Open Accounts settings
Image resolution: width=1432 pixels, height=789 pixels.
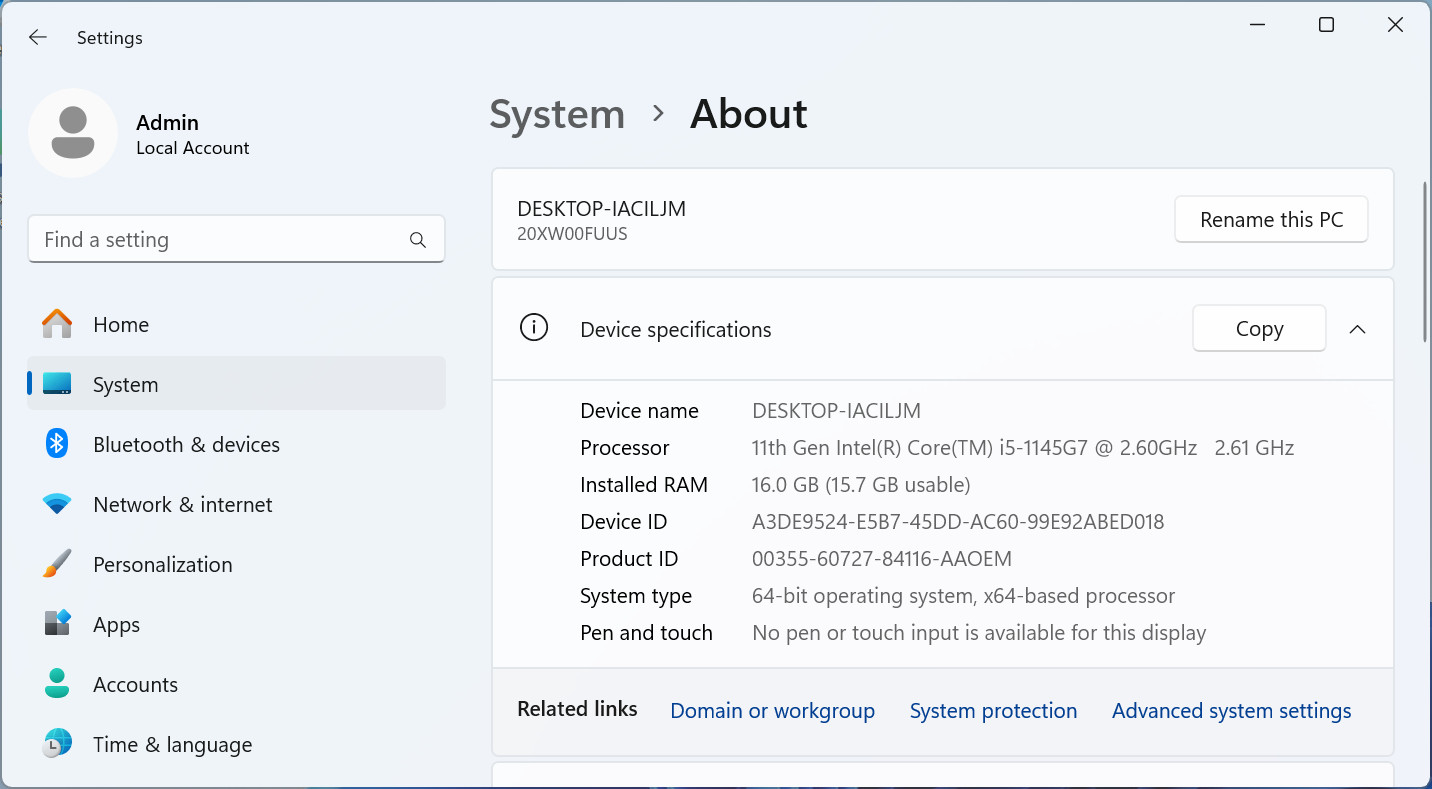point(237,684)
